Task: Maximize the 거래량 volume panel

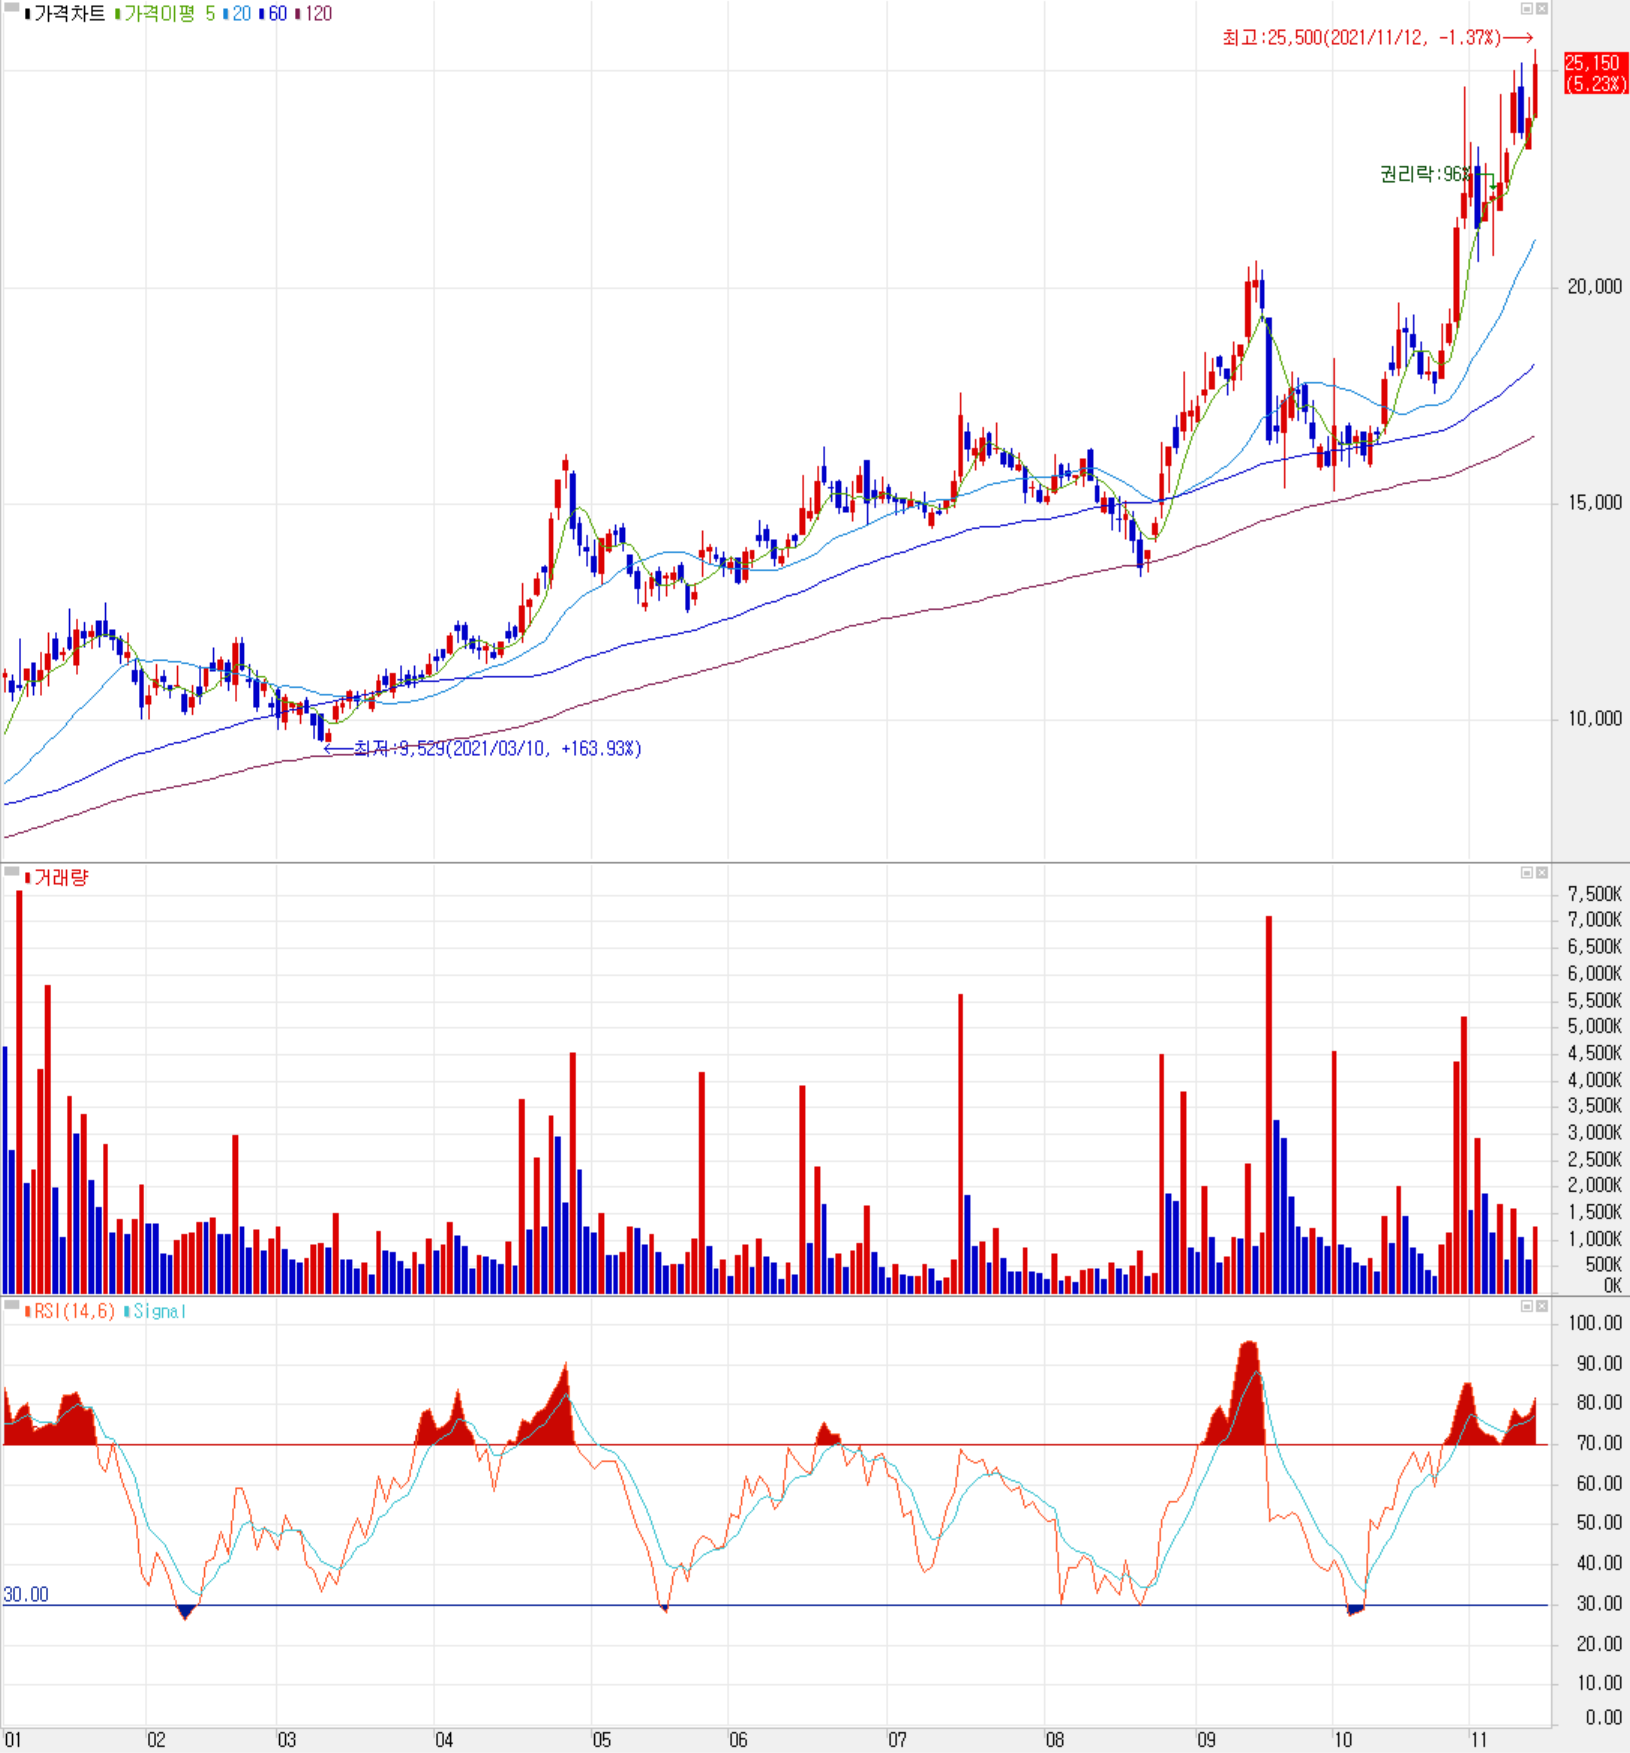Action: tap(1527, 873)
